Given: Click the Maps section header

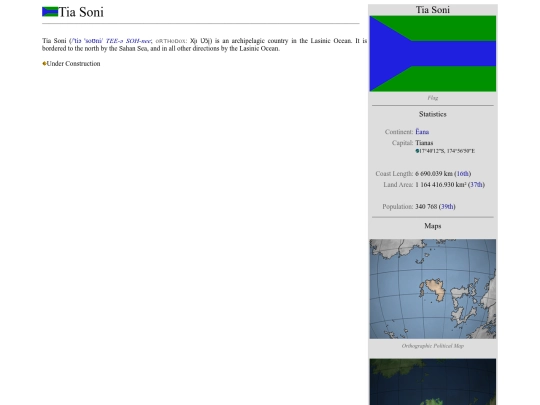Looking at the screenshot, I should click(433, 226).
